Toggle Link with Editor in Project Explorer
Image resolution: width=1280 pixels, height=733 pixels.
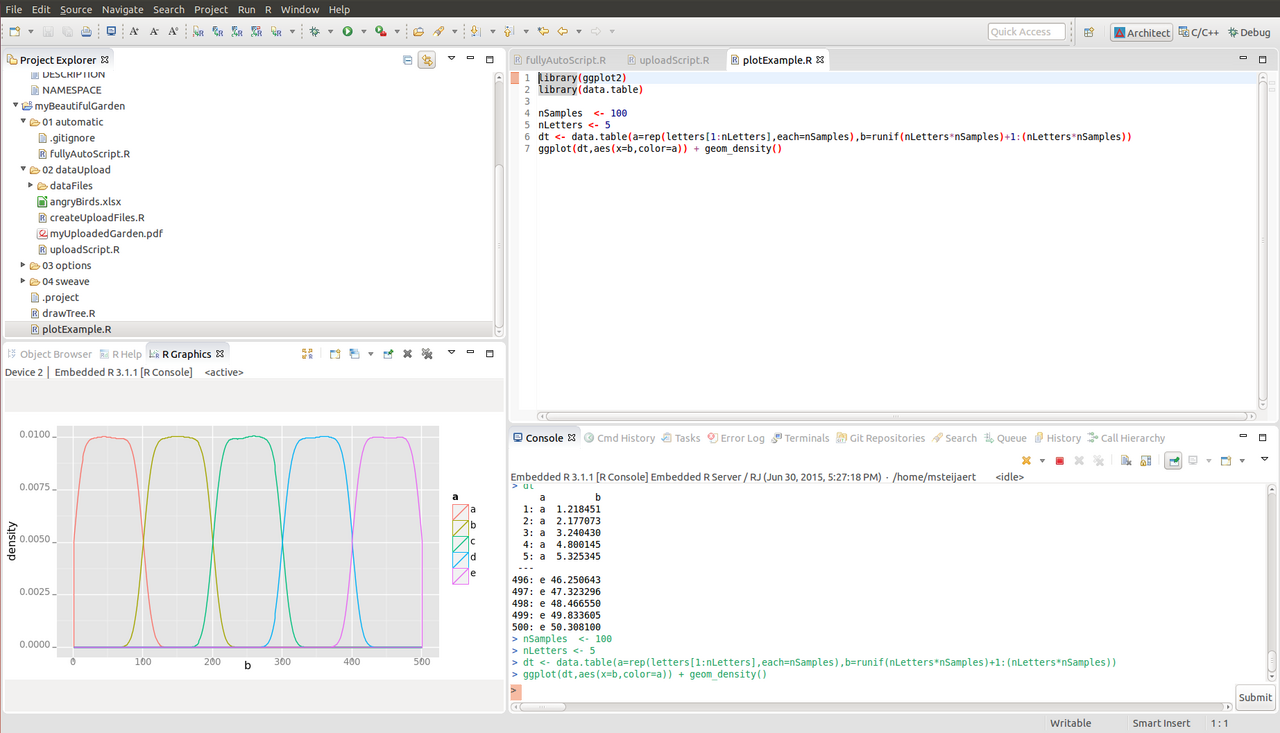427,60
